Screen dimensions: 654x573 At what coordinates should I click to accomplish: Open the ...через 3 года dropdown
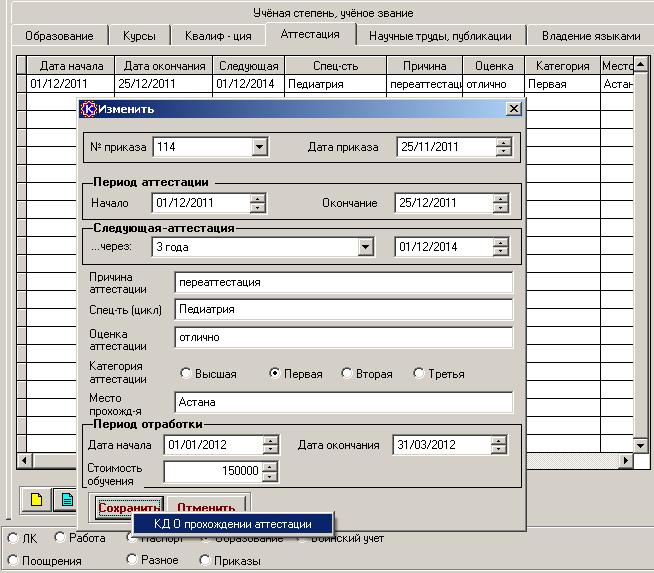click(365, 247)
